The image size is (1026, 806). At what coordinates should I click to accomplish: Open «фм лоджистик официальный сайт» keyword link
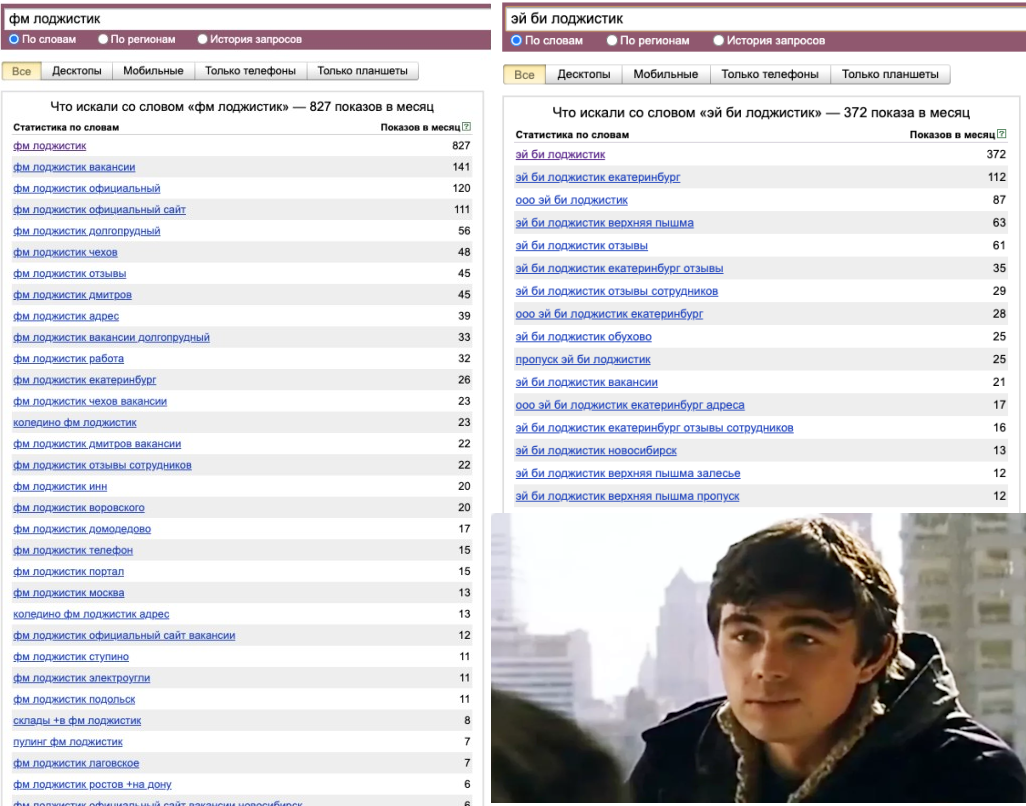coord(99,210)
